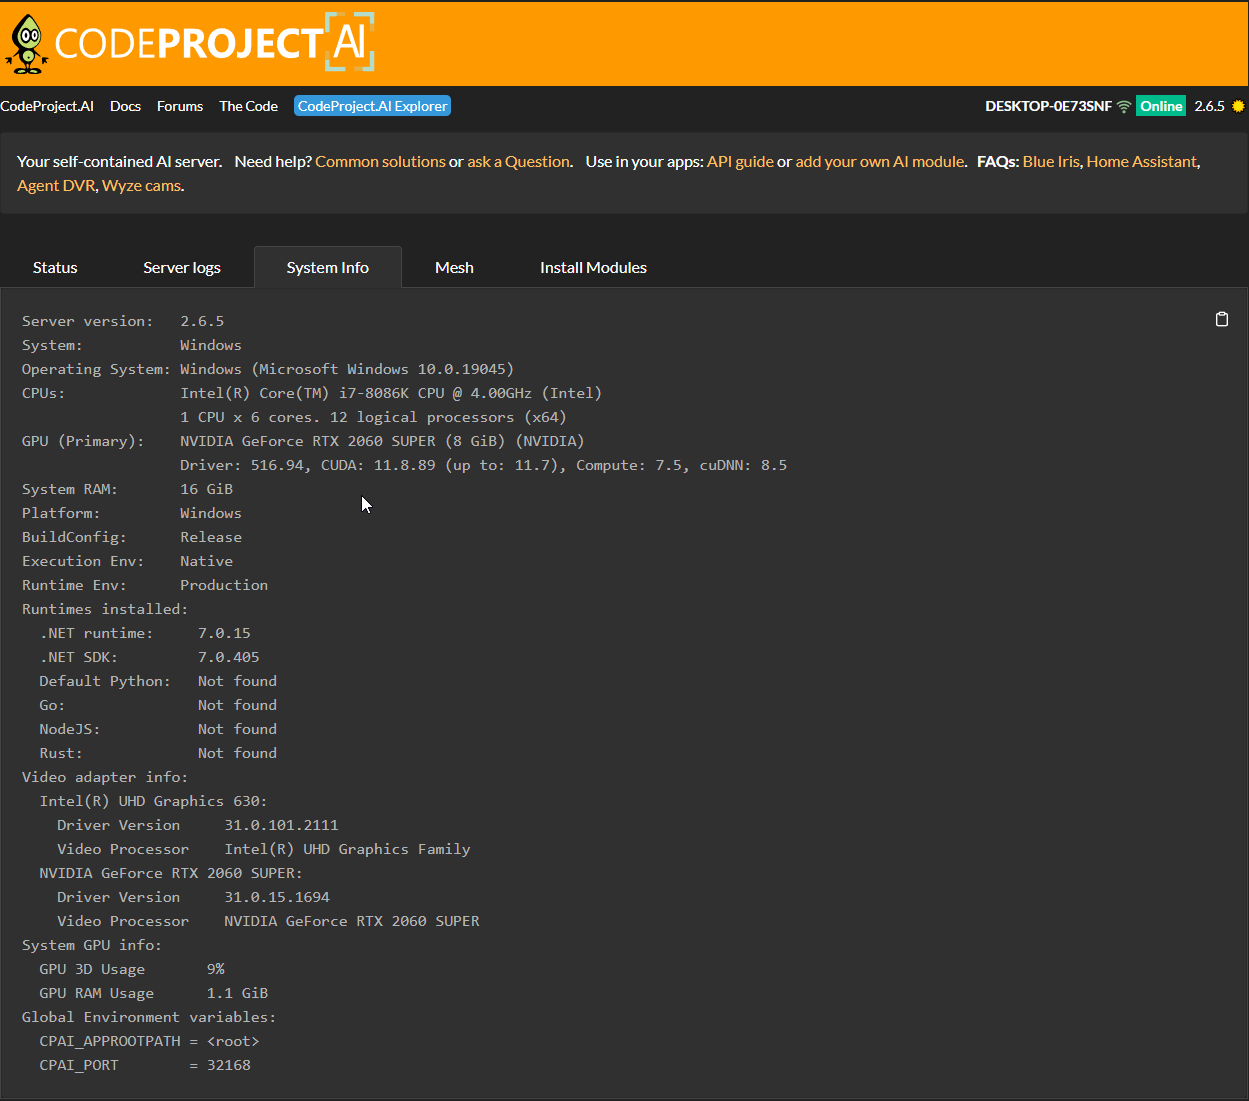The width and height of the screenshot is (1249, 1101).
Task: Click the sun theme toggle icon
Action: point(1238,106)
